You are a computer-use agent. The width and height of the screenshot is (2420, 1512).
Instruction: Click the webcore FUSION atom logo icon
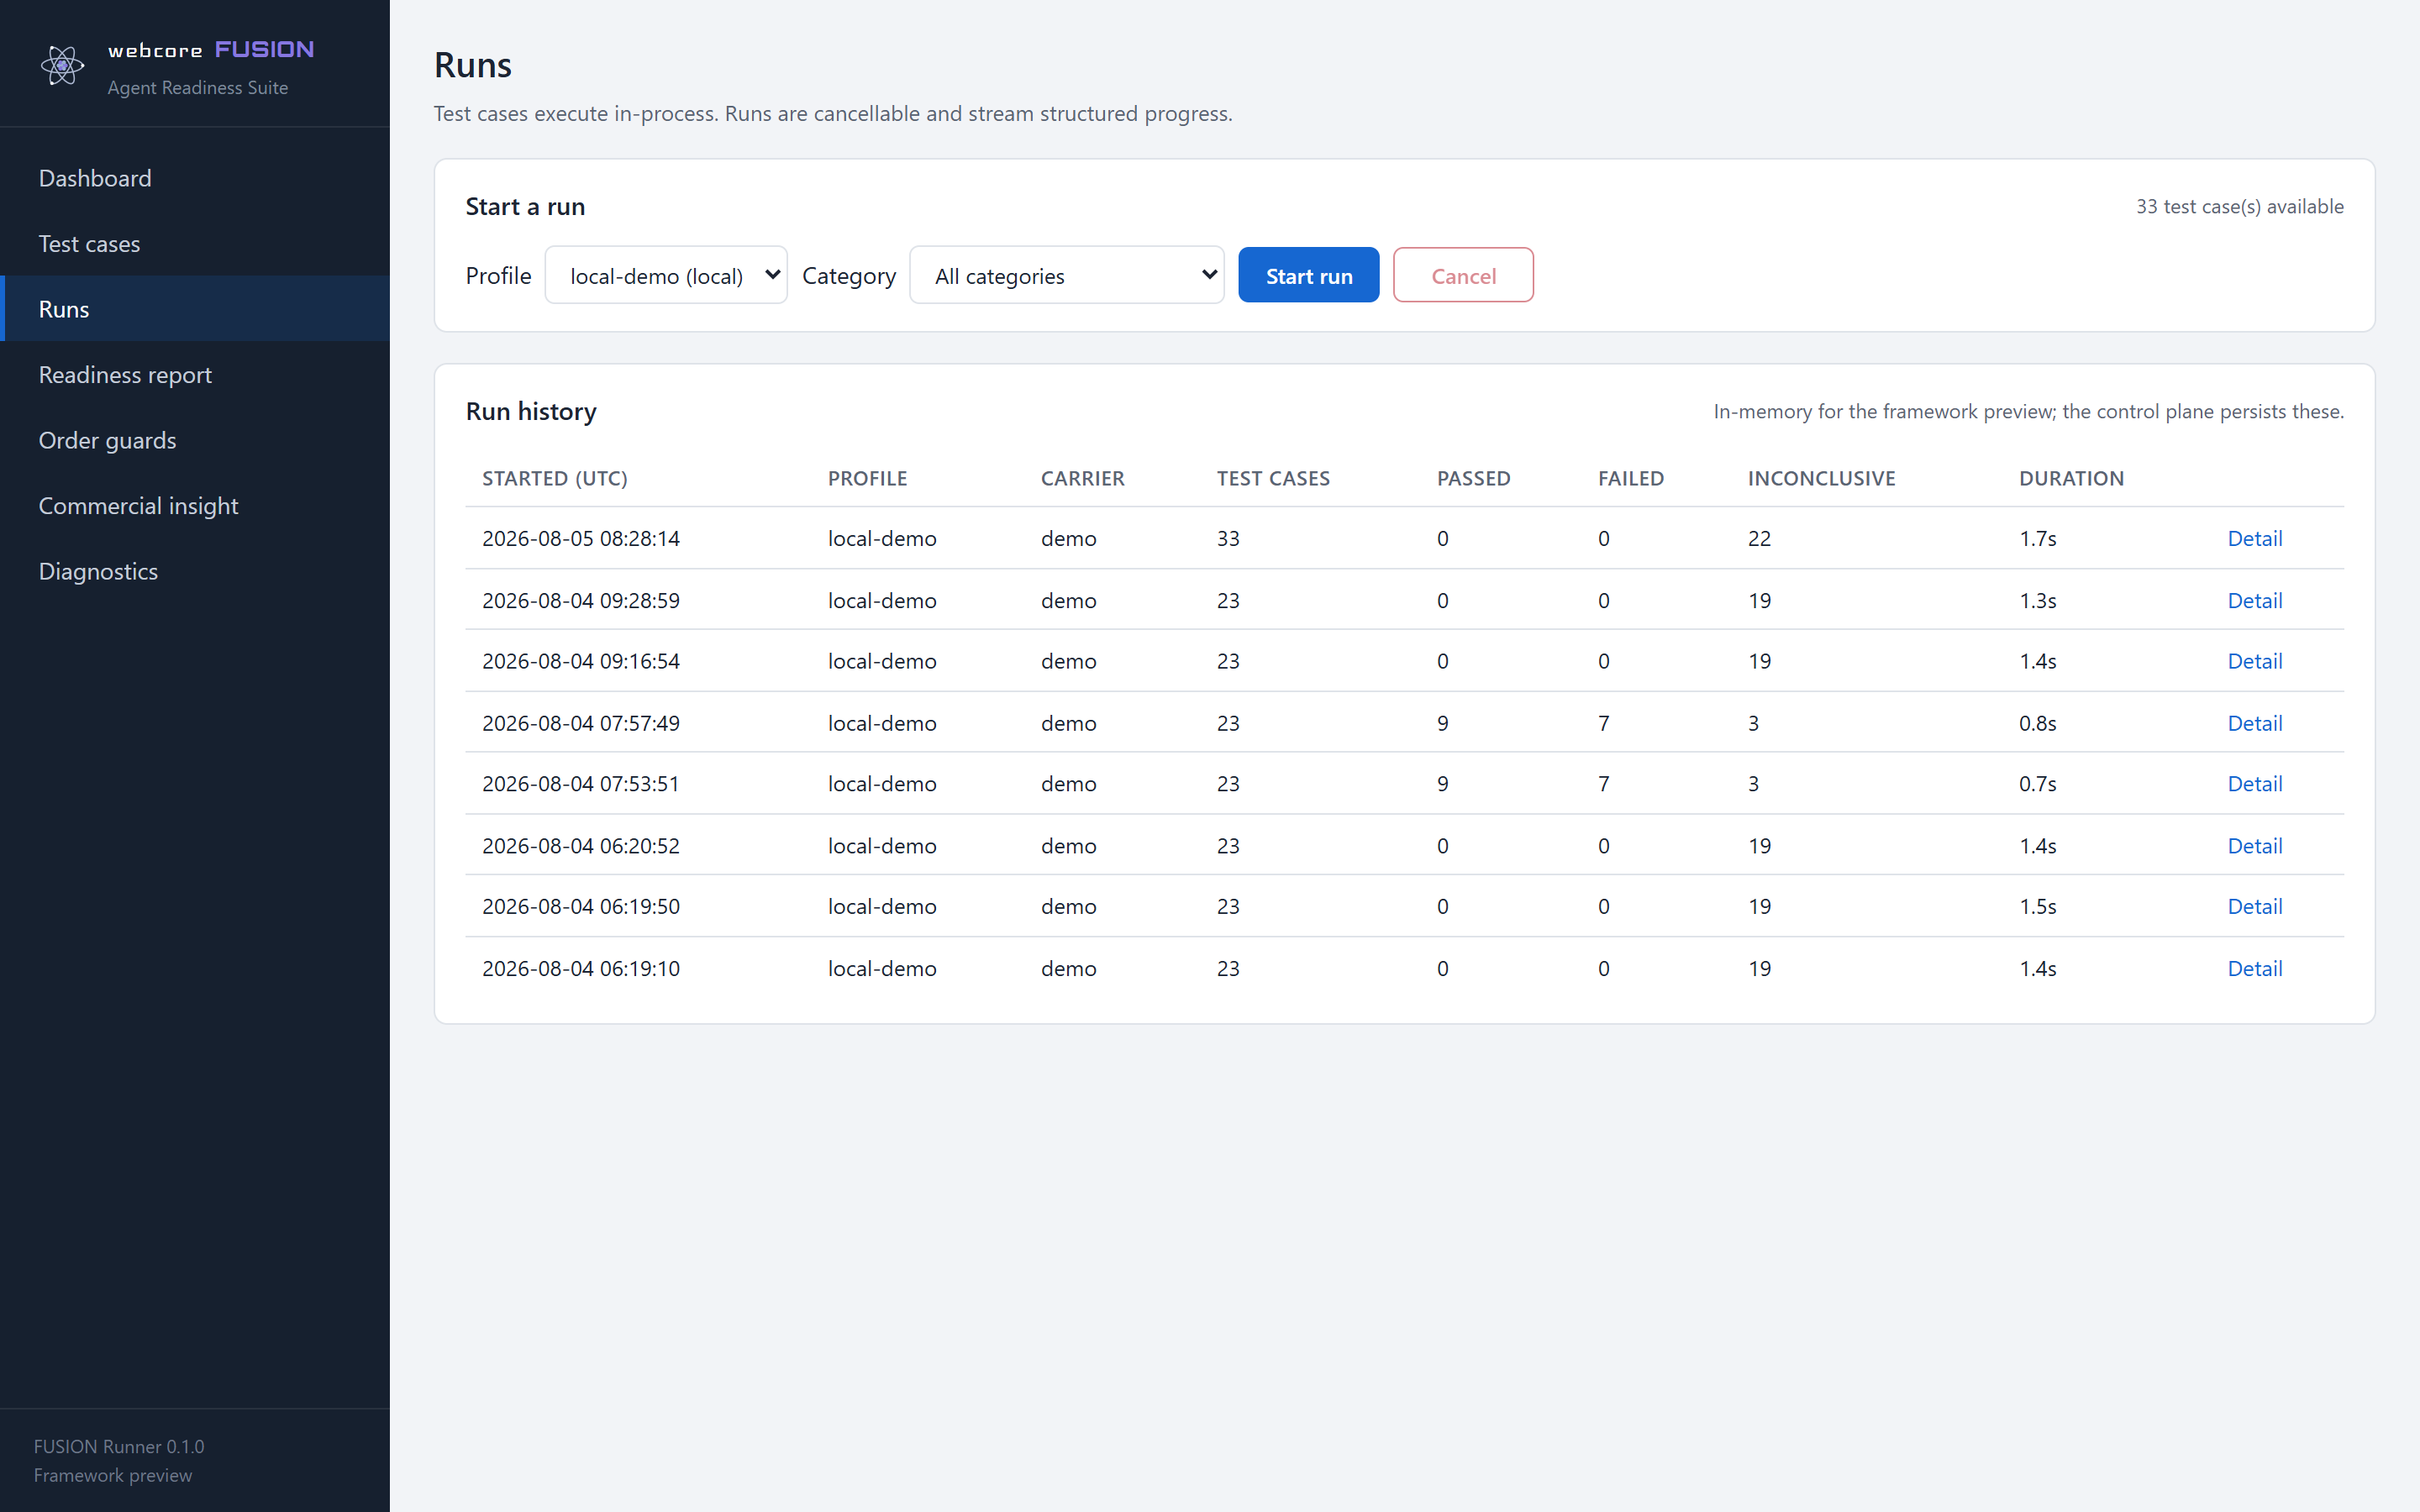(62, 66)
